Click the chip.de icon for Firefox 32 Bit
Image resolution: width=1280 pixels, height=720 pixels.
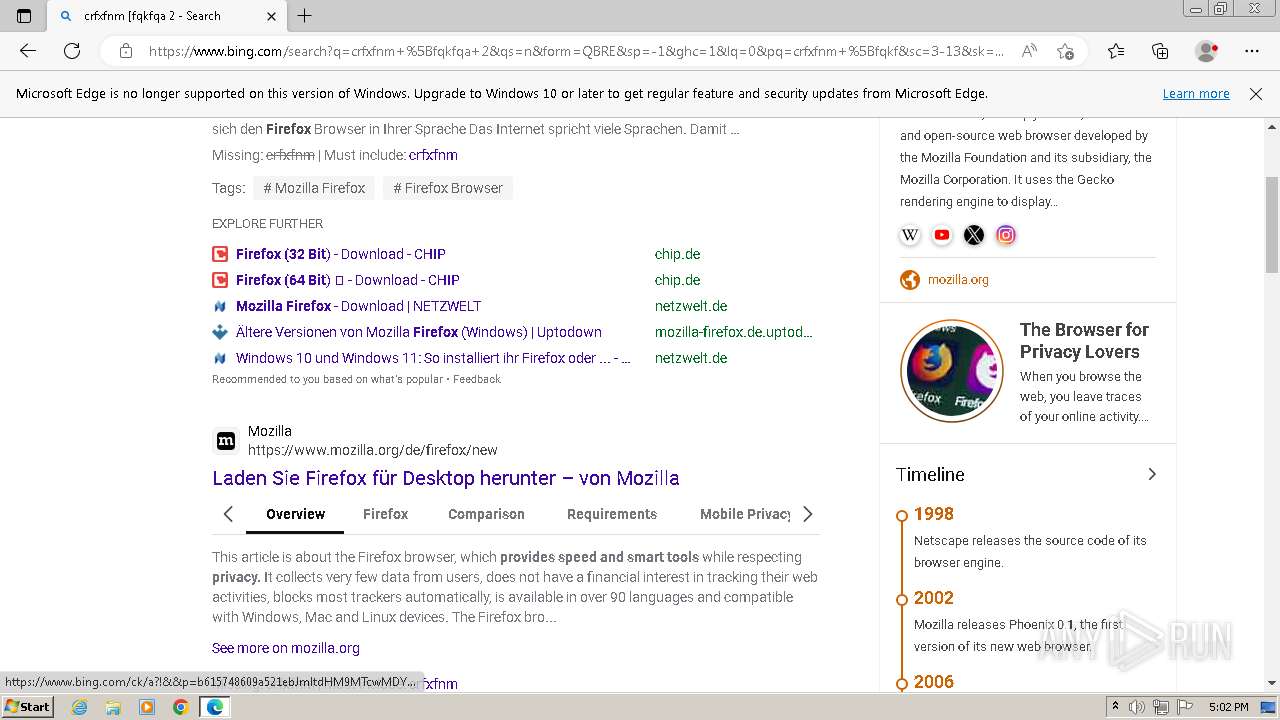click(220, 254)
